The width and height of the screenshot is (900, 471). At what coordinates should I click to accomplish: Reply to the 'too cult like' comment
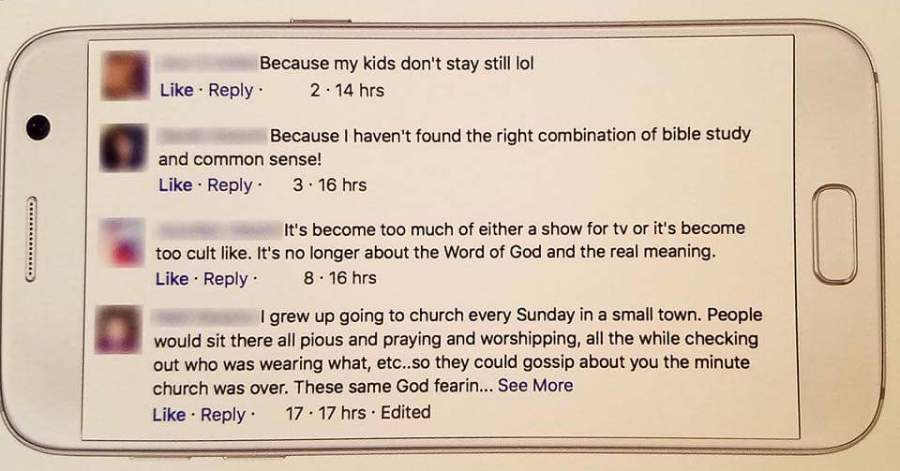coord(226,279)
